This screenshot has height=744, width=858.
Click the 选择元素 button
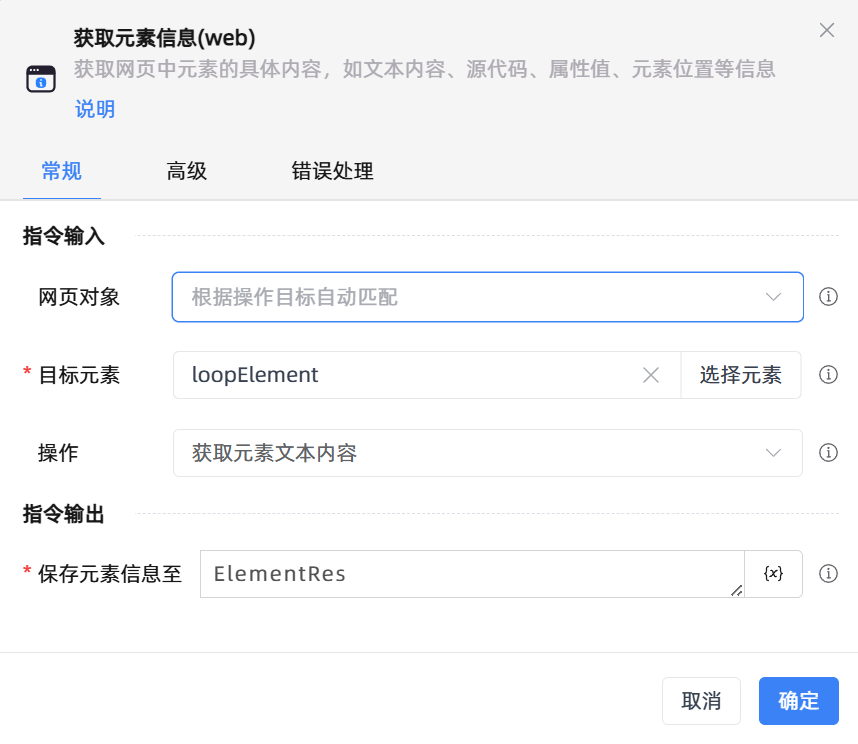point(741,375)
